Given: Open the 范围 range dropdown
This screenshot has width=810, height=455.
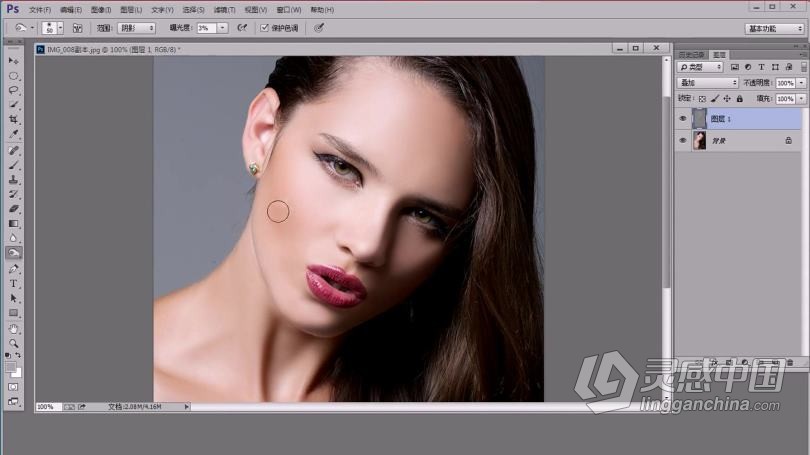Looking at the screenshot, I should (x=136, y=28).
